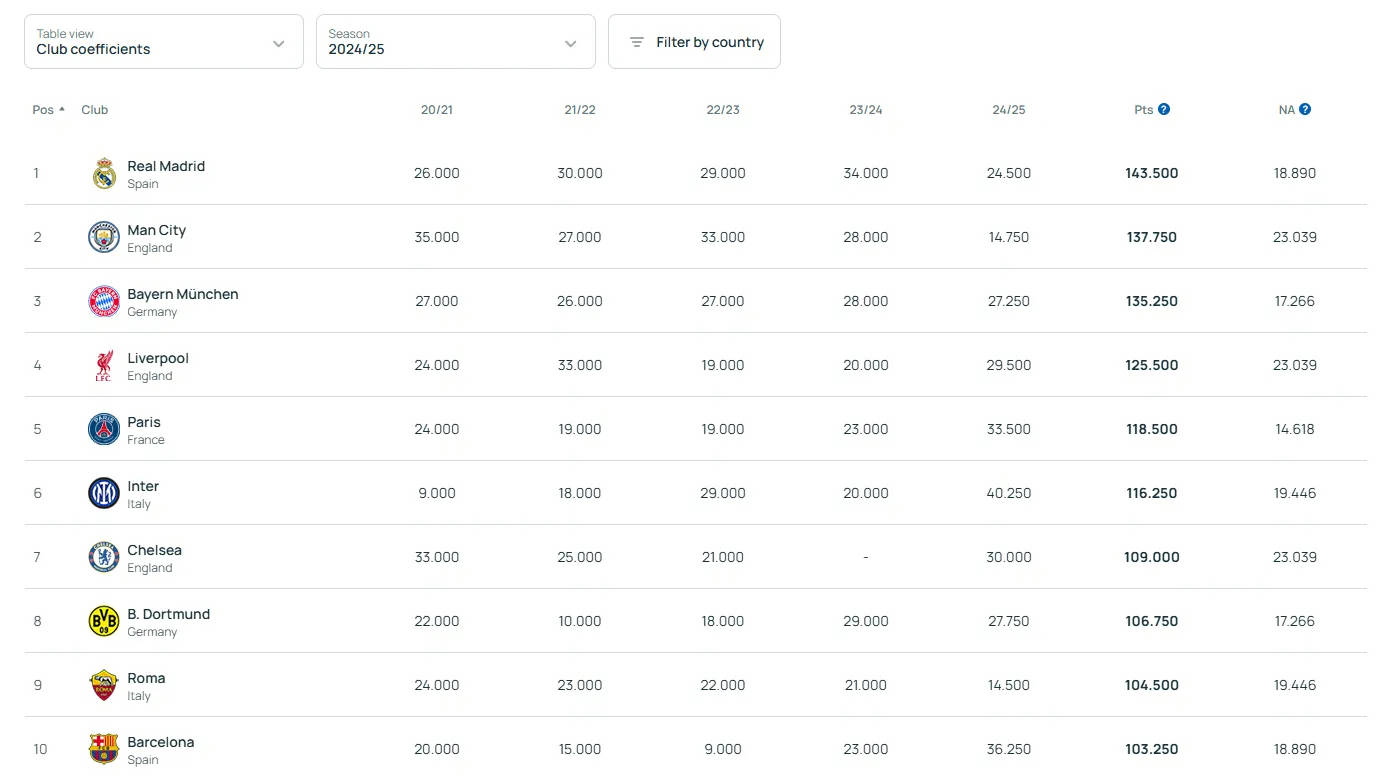Viewport: 1380px width, 784px height.
Task: Open the Real Madrid club link
Action: (166, 166)
